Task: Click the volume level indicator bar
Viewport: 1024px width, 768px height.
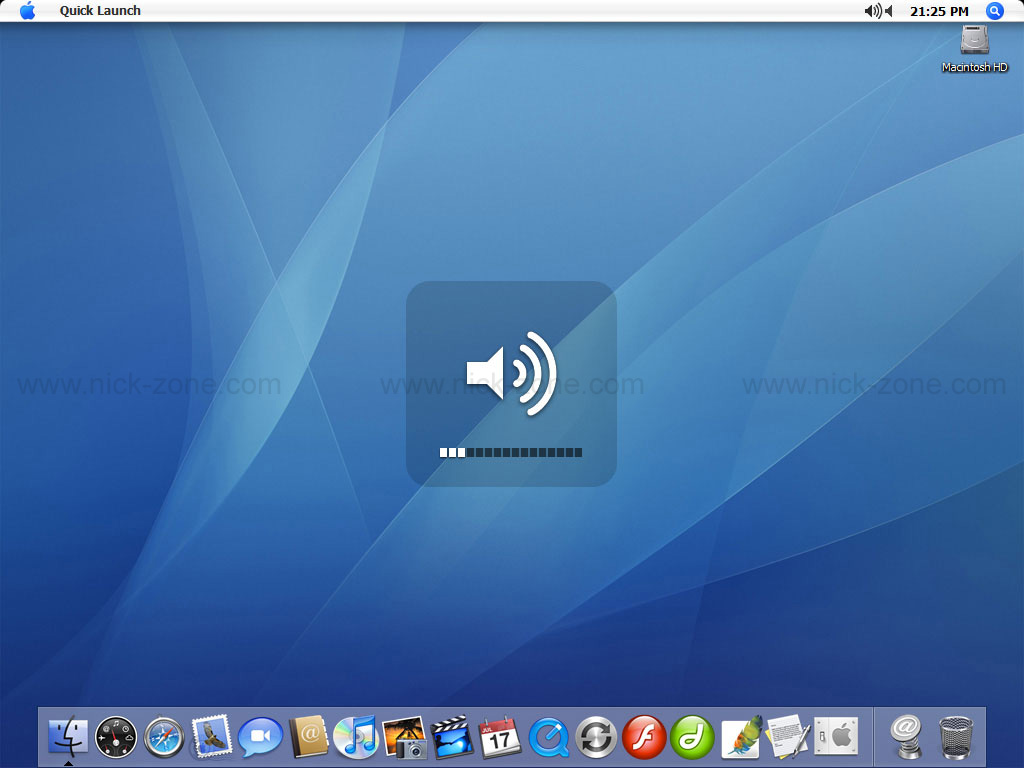Action: click(511, 452)
